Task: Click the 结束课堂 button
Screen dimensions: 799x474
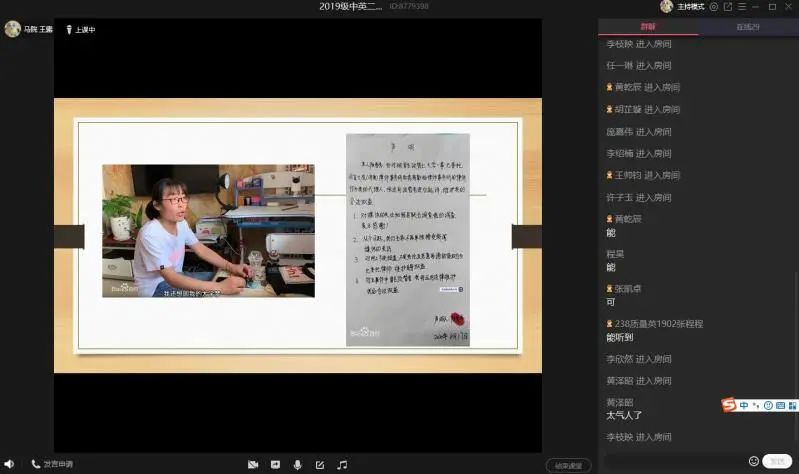Action: (568, 465)
